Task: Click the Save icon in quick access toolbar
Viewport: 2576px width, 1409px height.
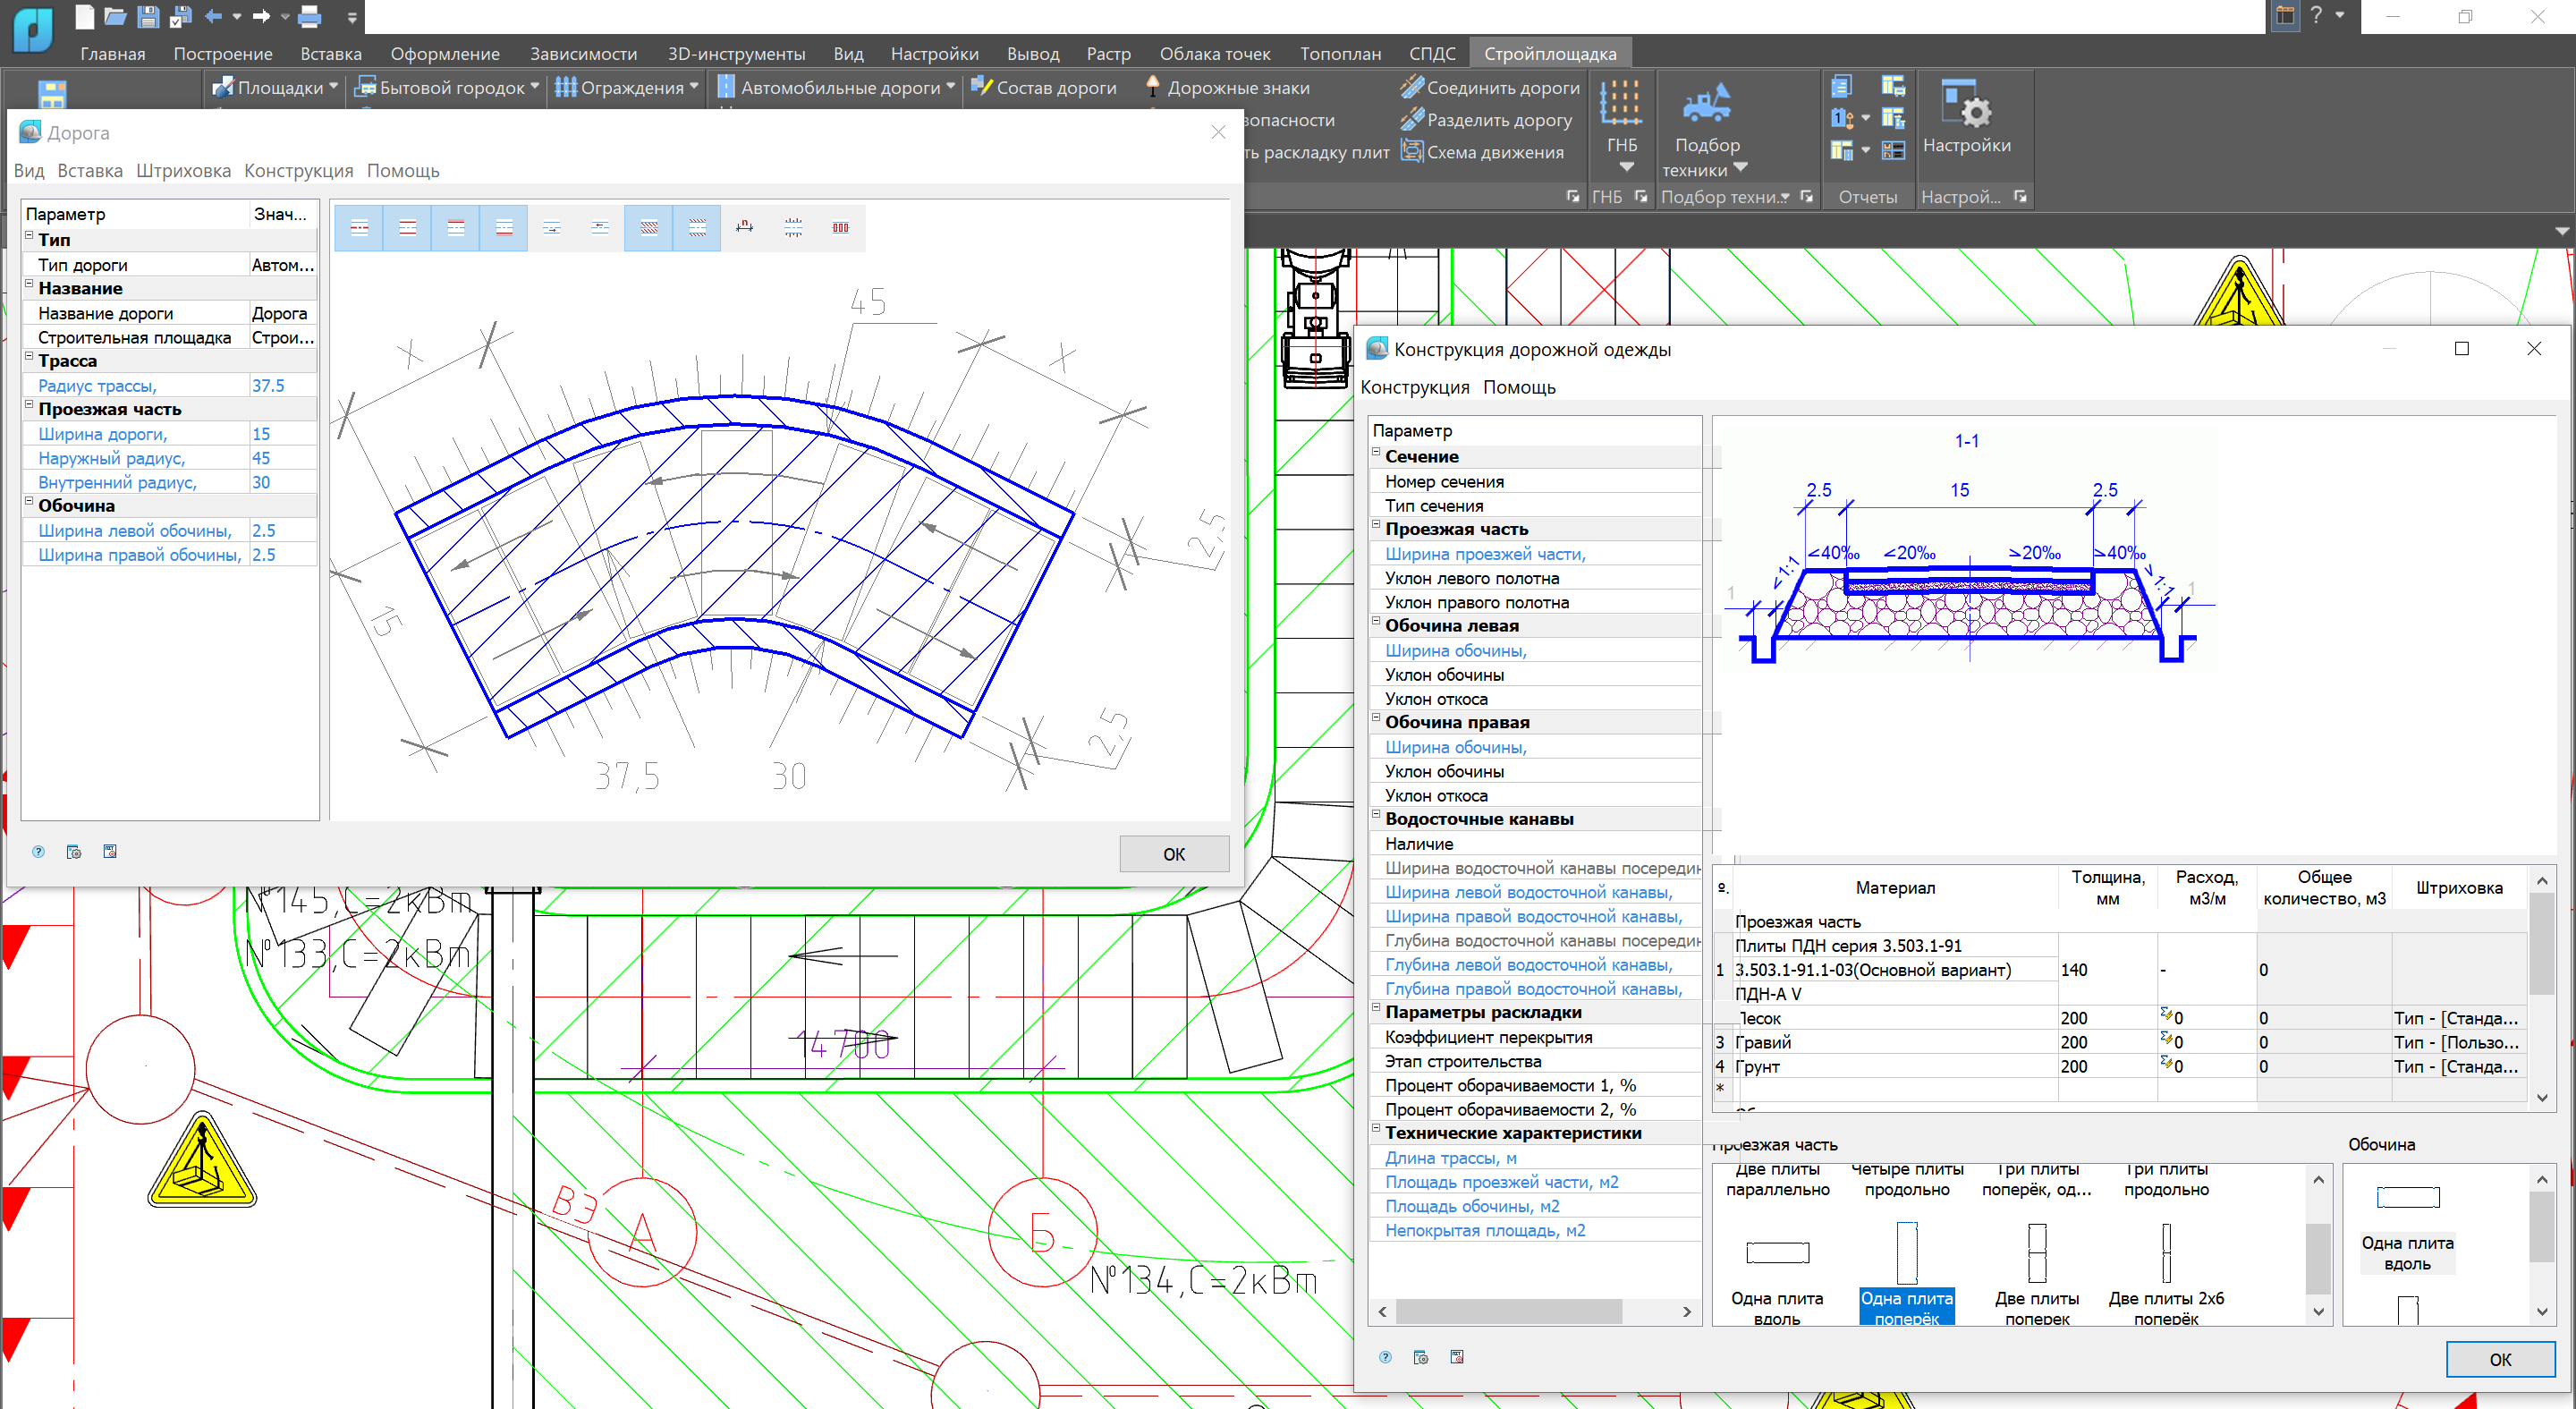Action: point(148,16)
